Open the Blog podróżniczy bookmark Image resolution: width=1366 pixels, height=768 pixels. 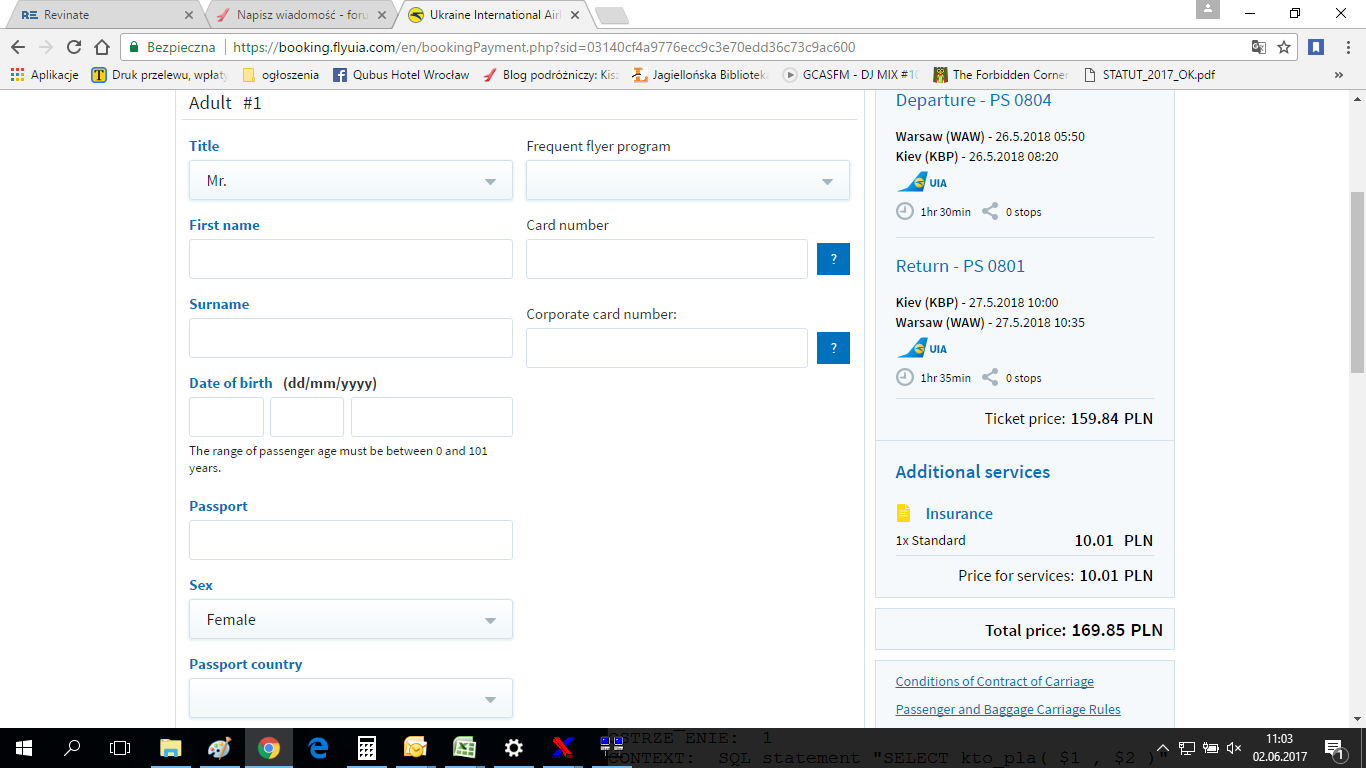click(x=550, y=74)
